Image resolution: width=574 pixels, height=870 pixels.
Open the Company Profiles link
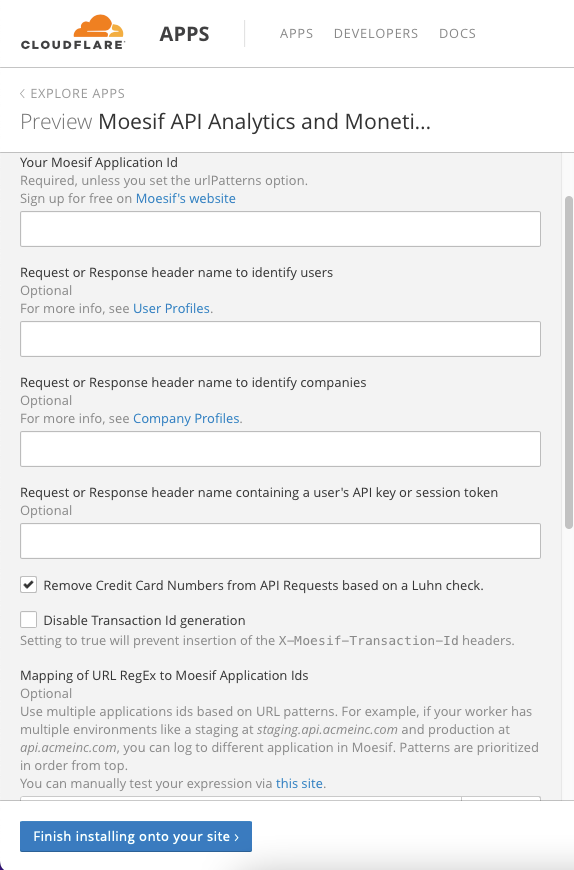point(186,418)
